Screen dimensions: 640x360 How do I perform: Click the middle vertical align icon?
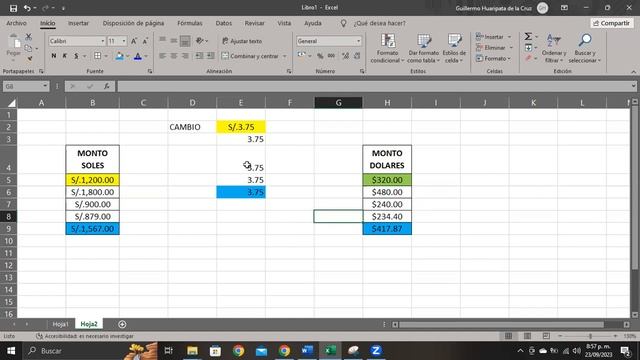click(x=174, y=41)
